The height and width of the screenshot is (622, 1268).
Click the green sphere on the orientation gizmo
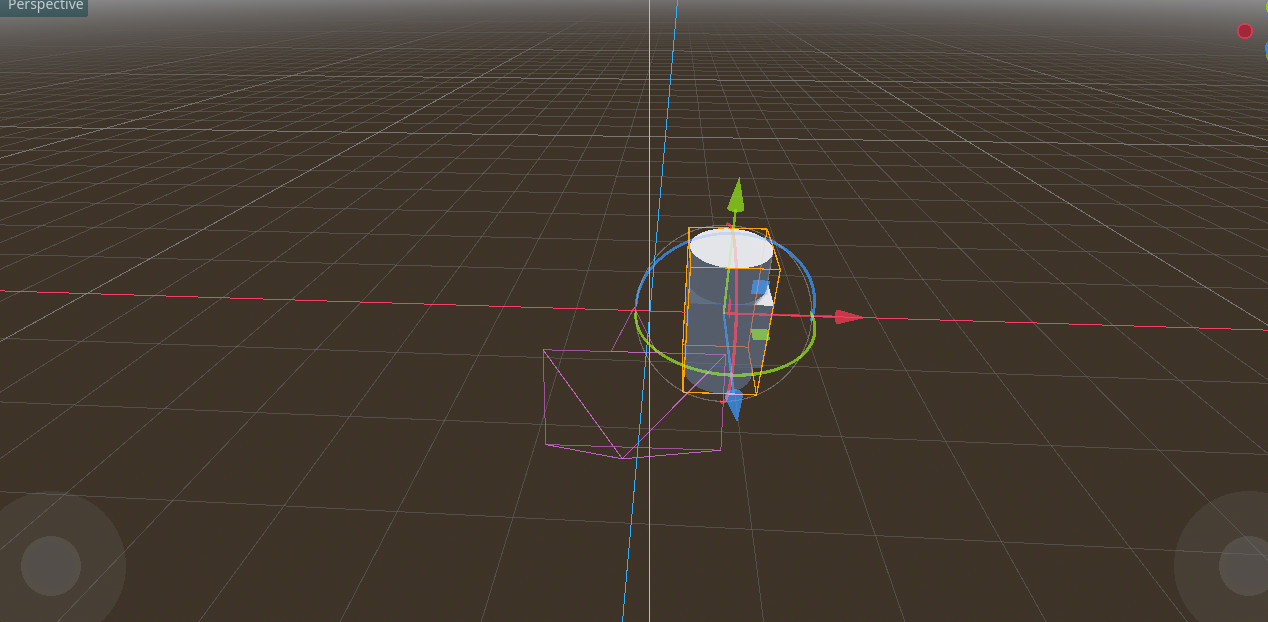pyautogui.click(x=1264, y=8)
